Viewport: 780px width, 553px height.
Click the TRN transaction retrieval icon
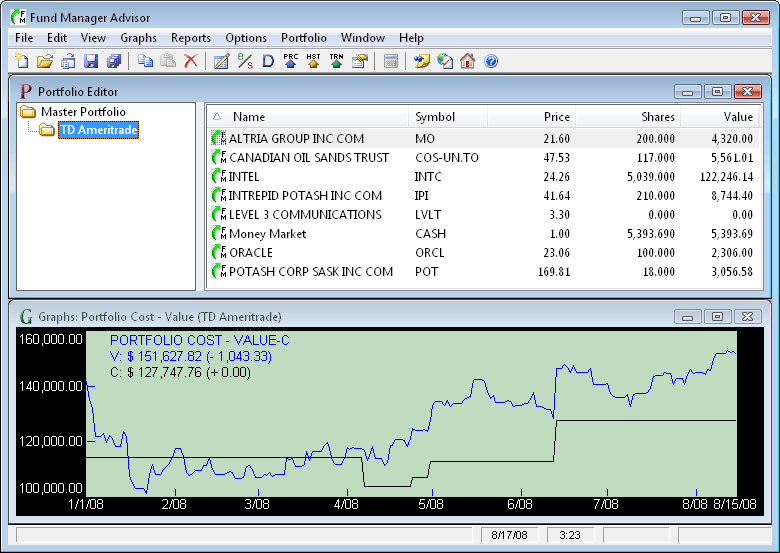click(x=336, y=61)
